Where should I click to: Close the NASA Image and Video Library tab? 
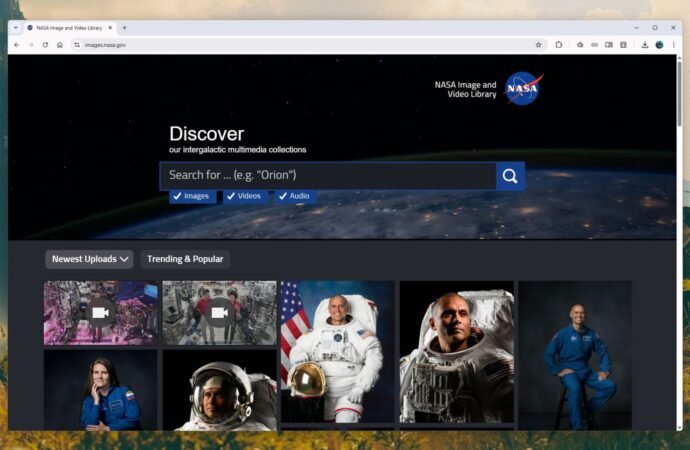point(110,28)
